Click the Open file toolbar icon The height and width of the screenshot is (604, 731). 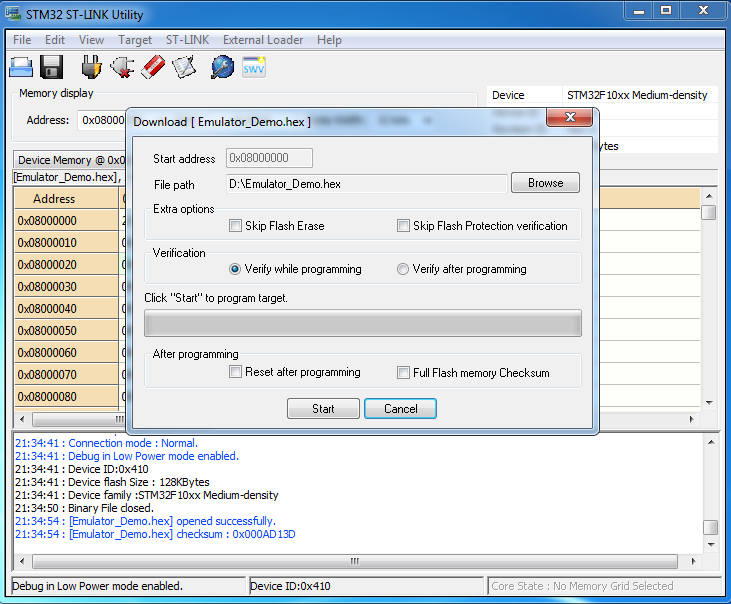pos(21,68)
